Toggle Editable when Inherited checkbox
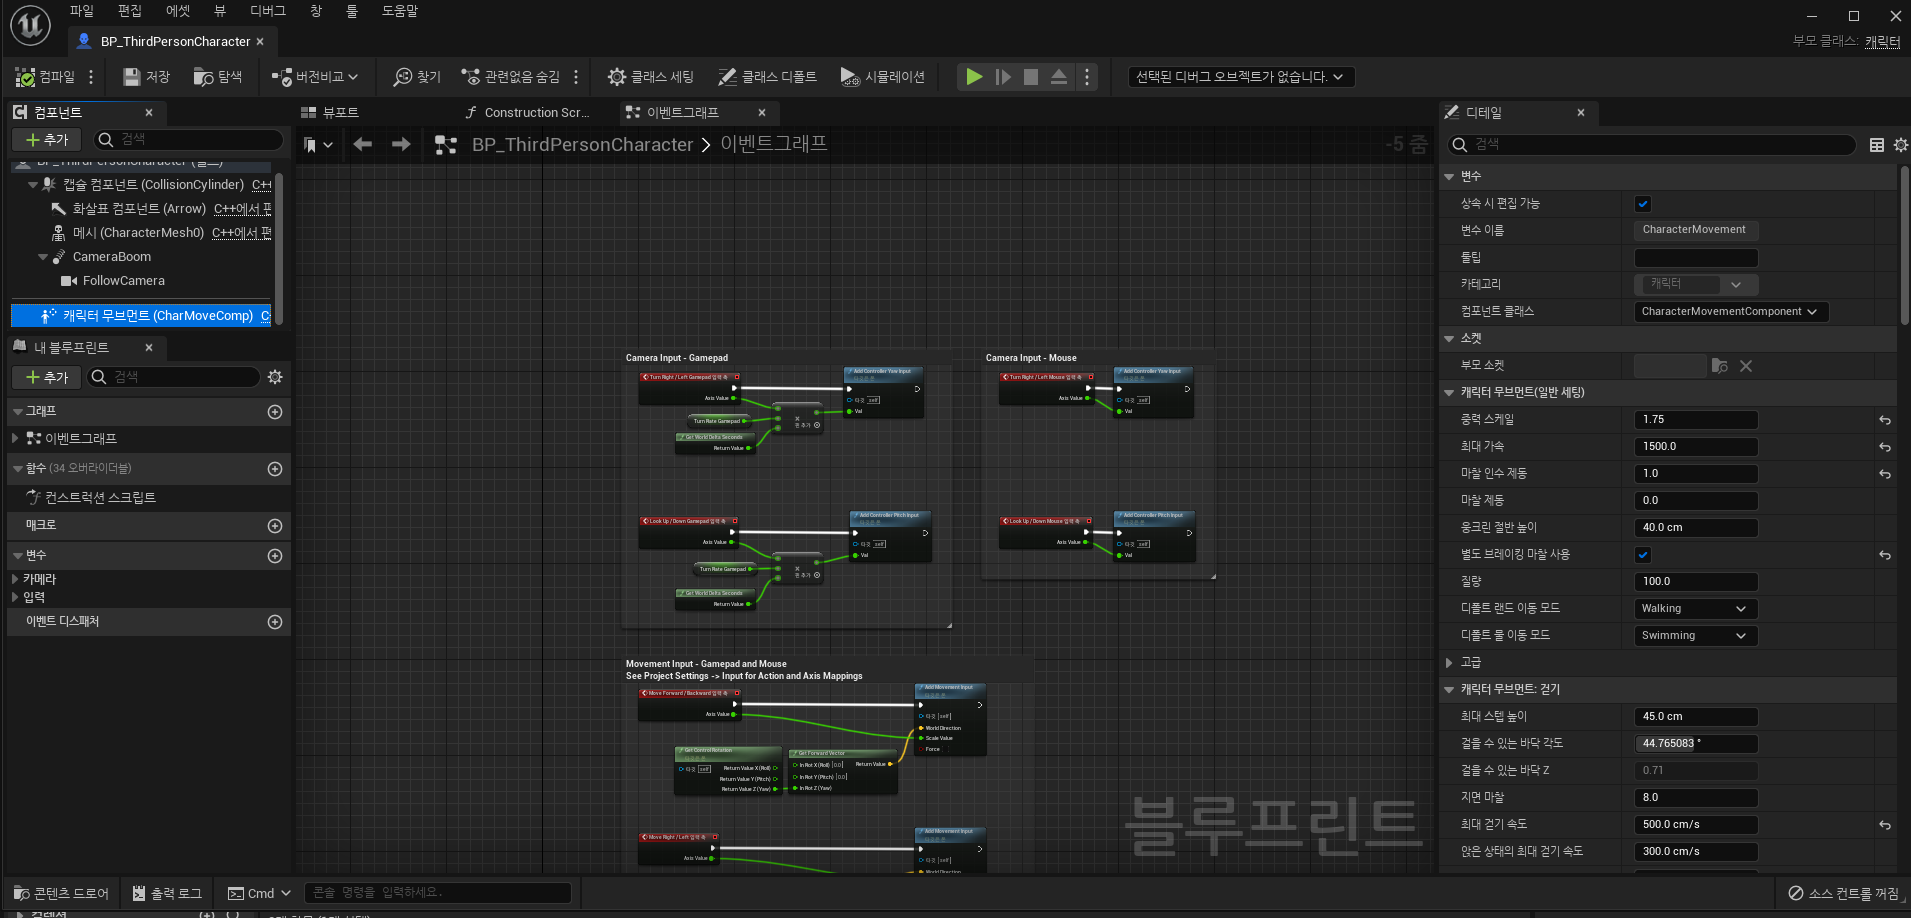Image resolution: width=1911 pixels, height=918 pixels. [1643, 204]
